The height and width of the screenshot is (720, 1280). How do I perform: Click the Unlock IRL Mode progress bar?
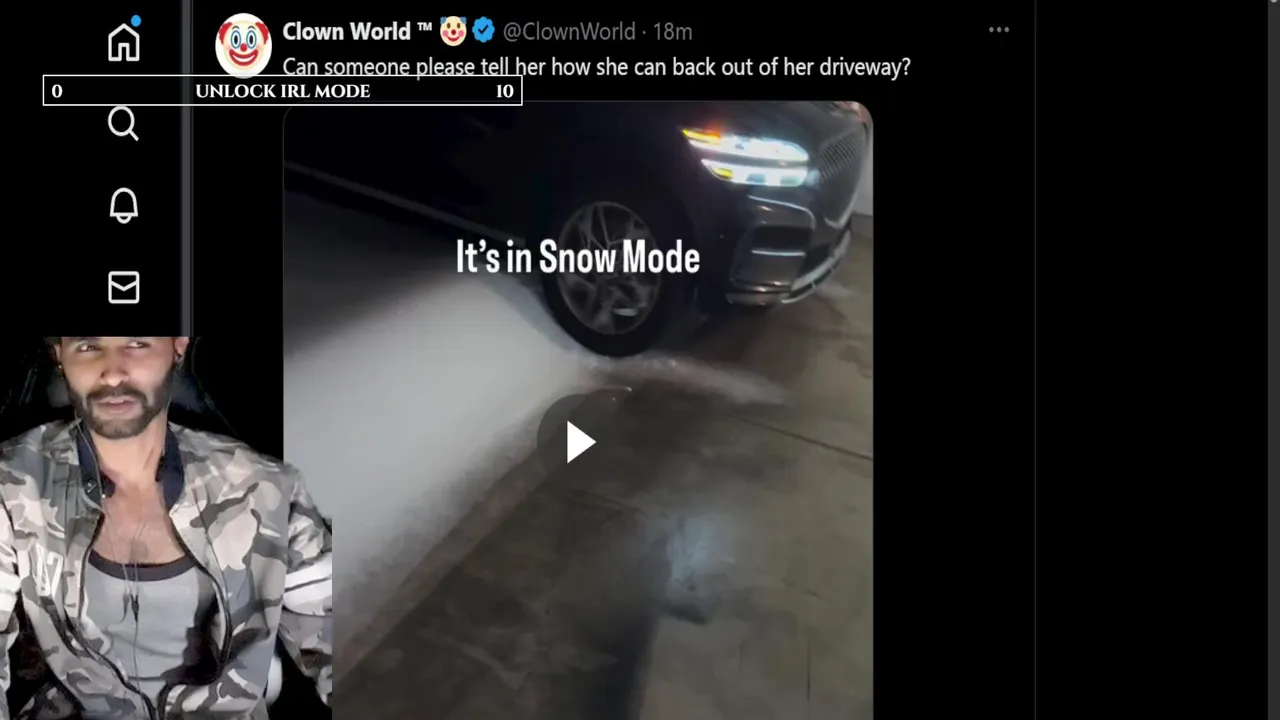[x=282, y=91]
